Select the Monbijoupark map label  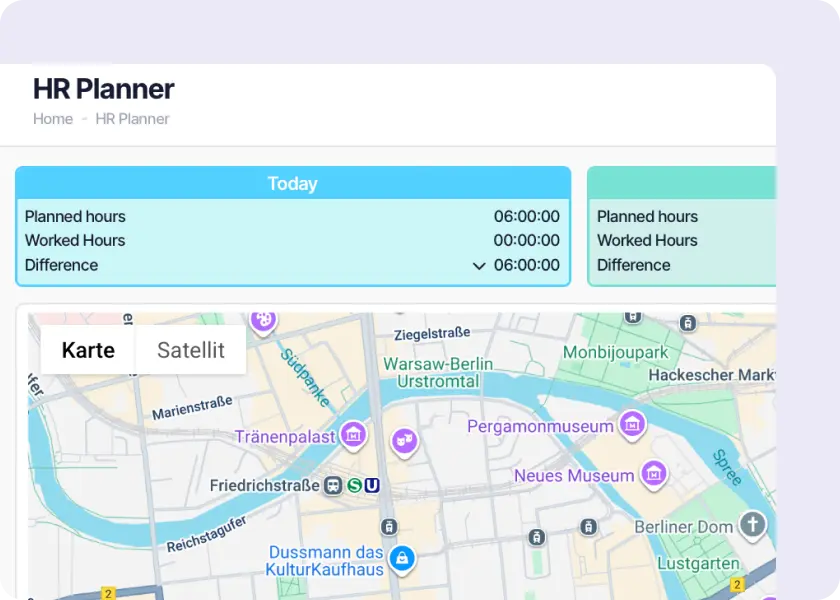pos(616,352)
